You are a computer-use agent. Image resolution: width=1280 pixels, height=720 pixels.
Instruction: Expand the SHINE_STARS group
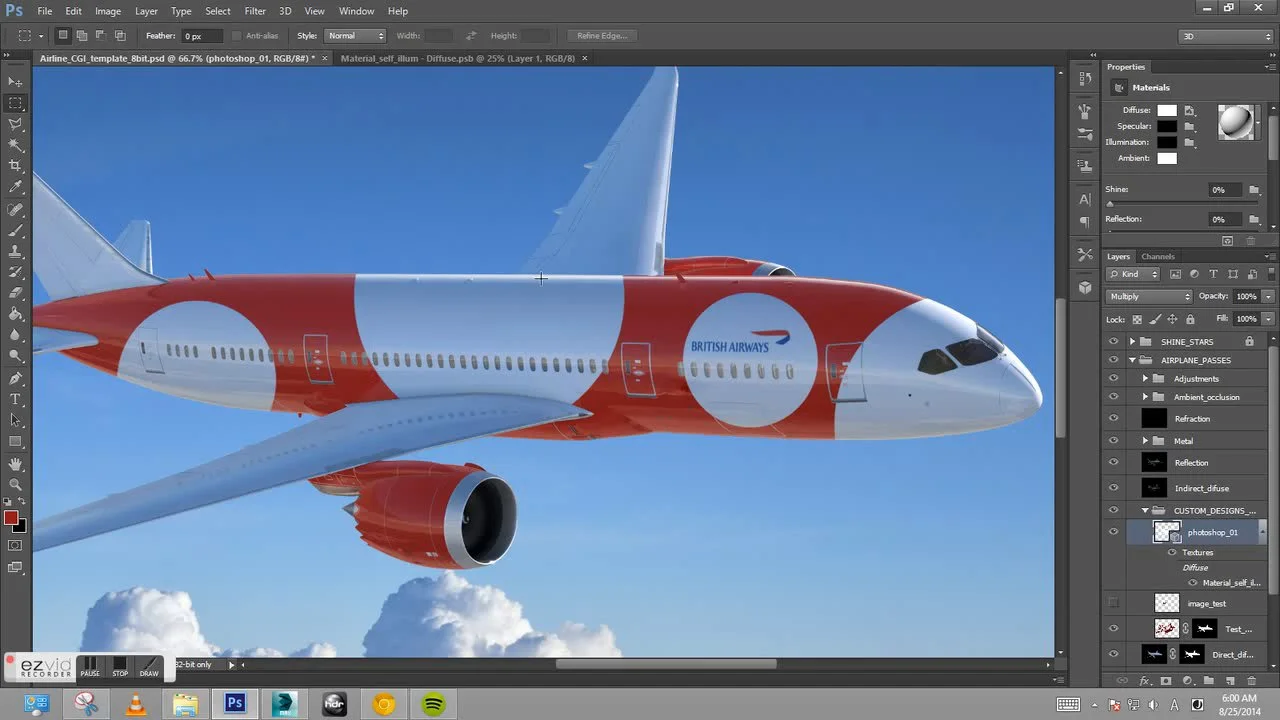pos(1133,342)
